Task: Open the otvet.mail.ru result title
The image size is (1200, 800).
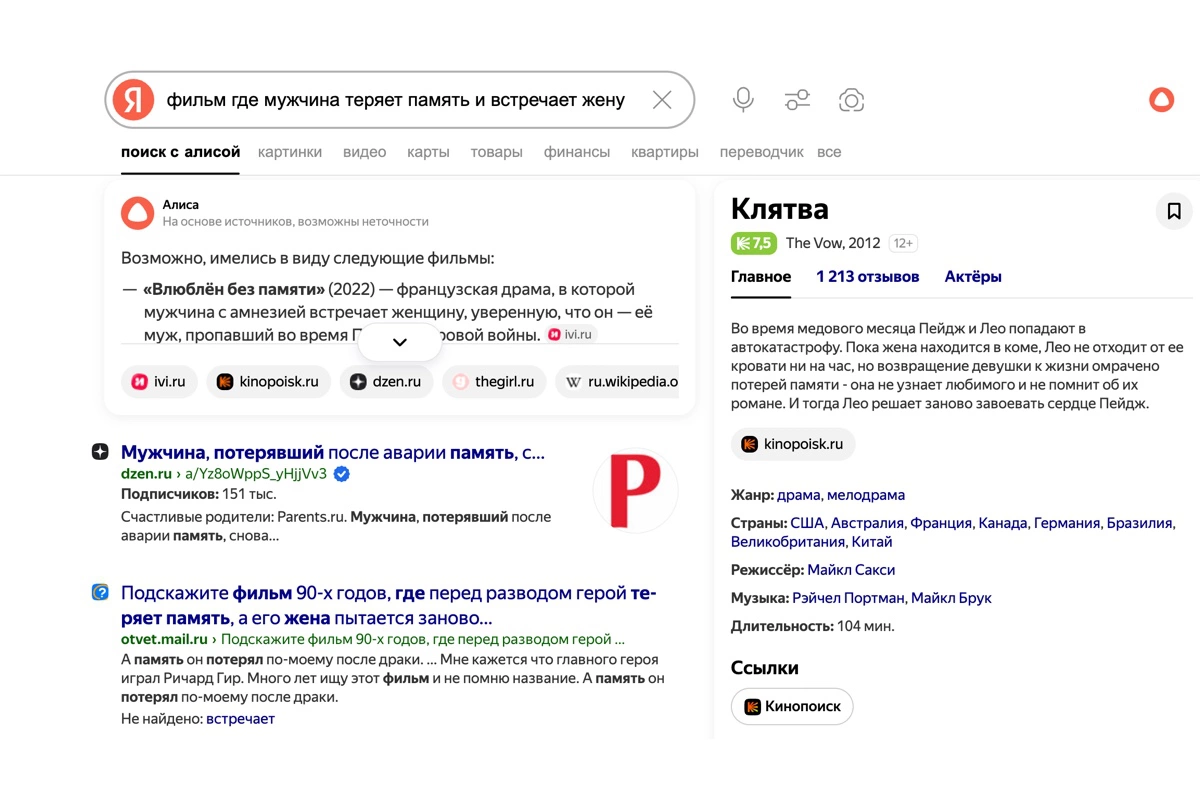Action: coord(389,605)
